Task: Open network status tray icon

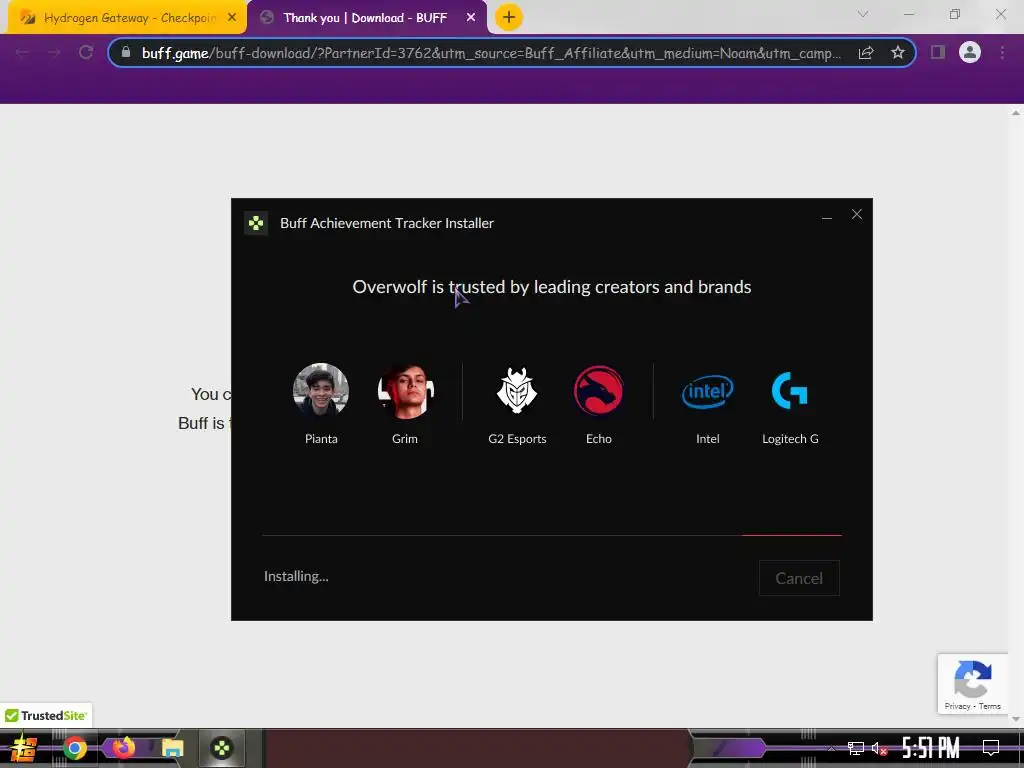Action: click(856, 748)
